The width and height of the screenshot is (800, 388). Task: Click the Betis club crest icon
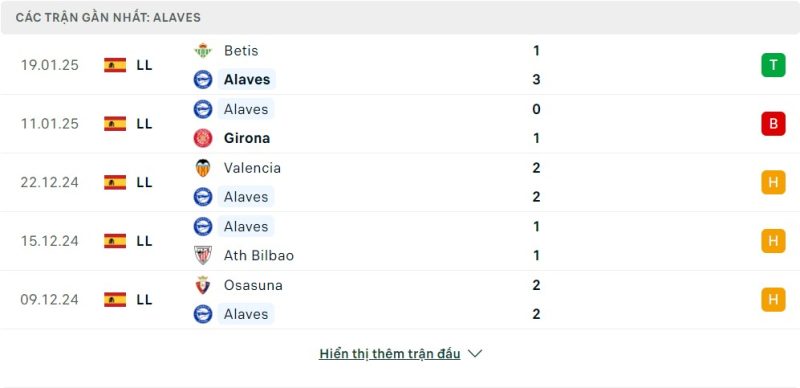(203, 51)
